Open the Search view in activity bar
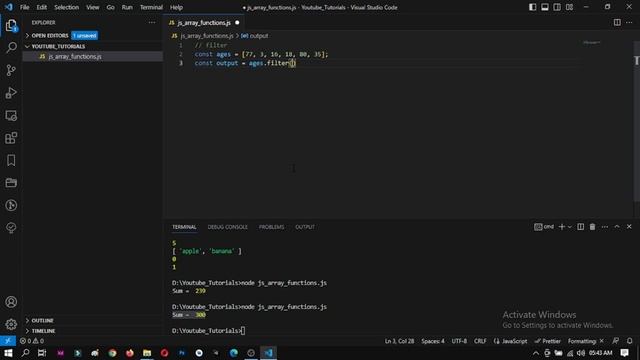The width and height of the screenshot is (640, 360). click(x=11, y=48)
